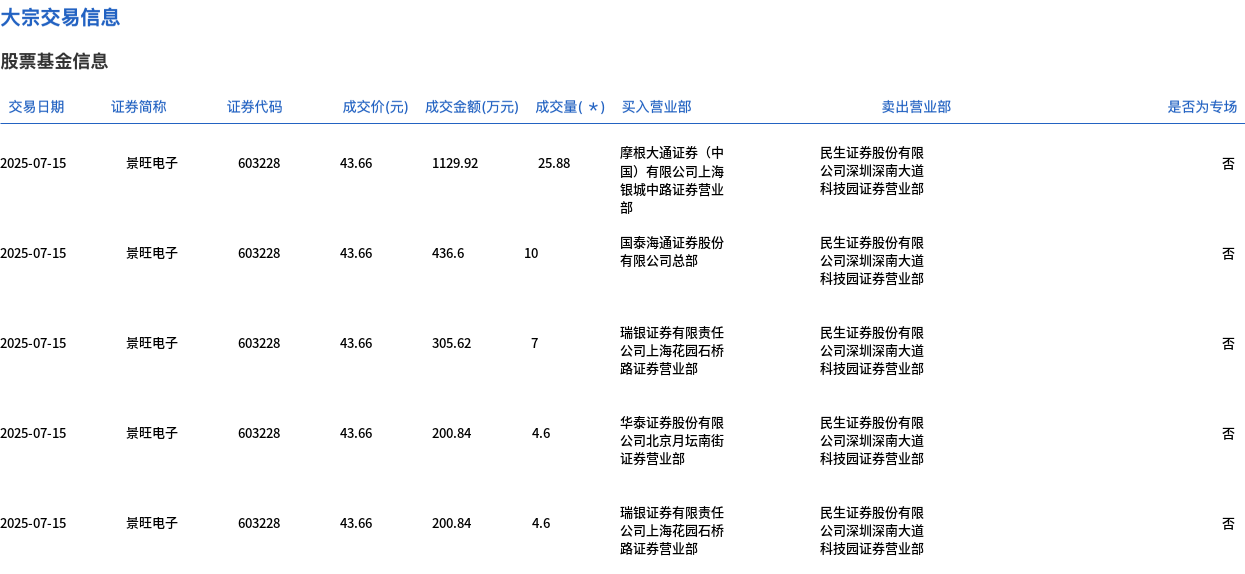Select seller 民生证券 in the 1129.92 row
Image resolution: width=1245 pixels, height=574 pixels.
[872, 171]
